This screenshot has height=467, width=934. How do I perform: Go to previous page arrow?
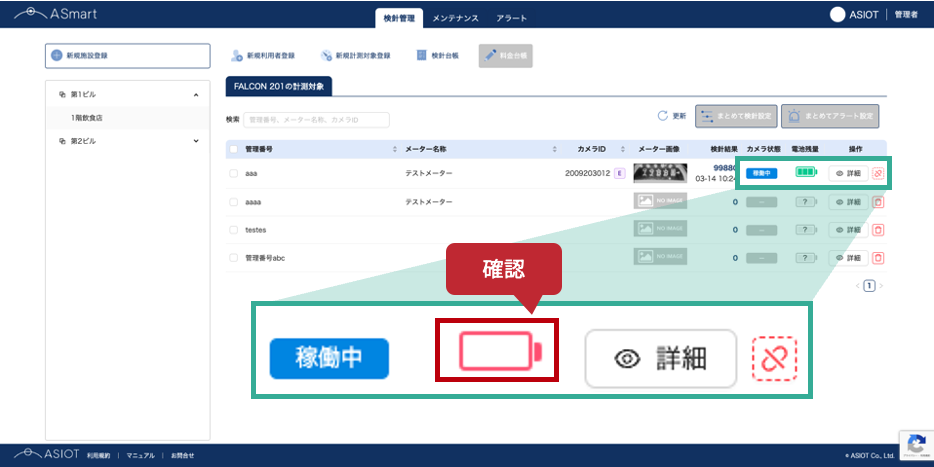(x=858, y=286)
